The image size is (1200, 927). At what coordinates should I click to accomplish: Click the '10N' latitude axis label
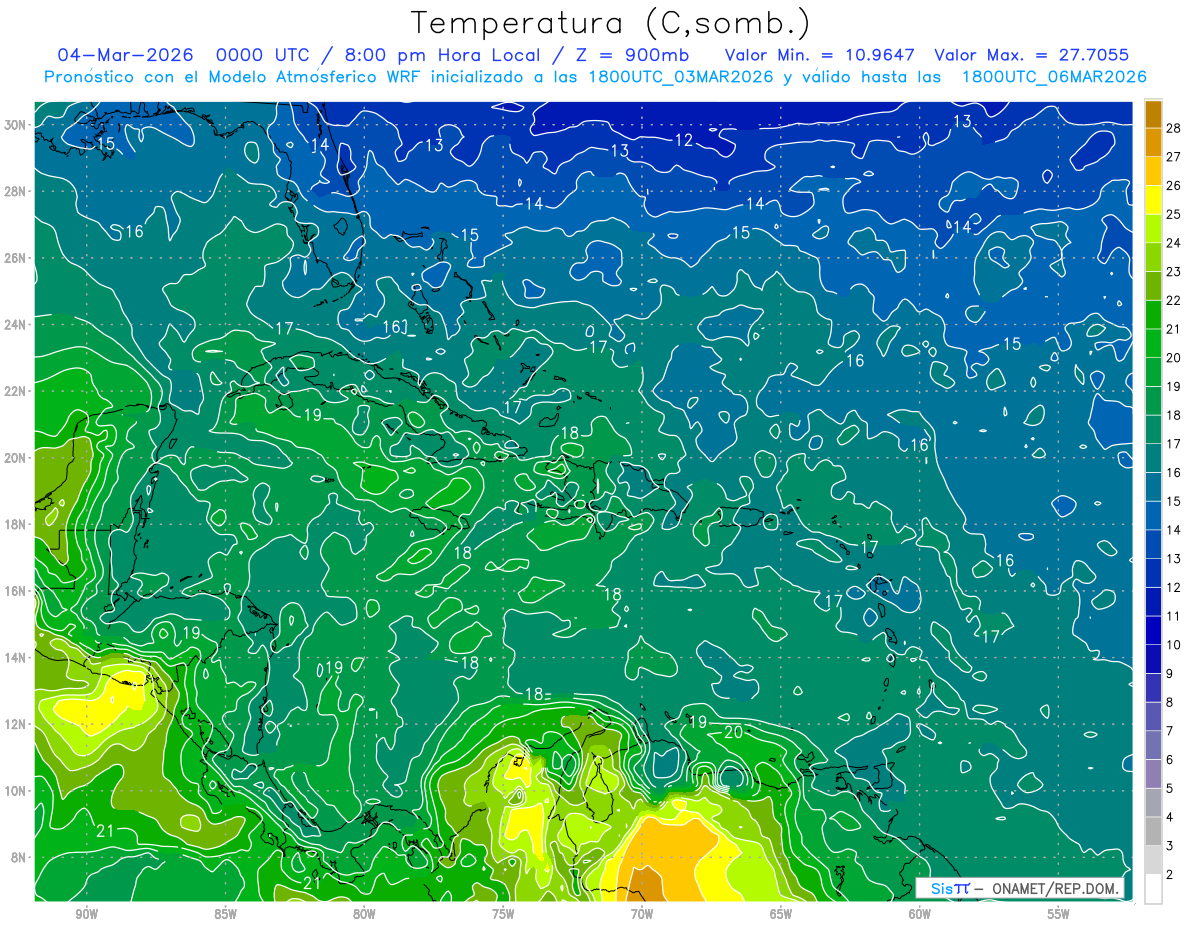pos(17,791)
